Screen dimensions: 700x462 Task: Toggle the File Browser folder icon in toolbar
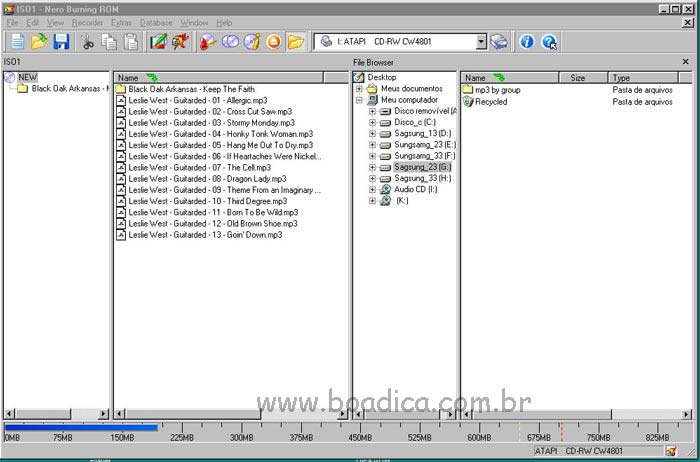pos(296,42)
